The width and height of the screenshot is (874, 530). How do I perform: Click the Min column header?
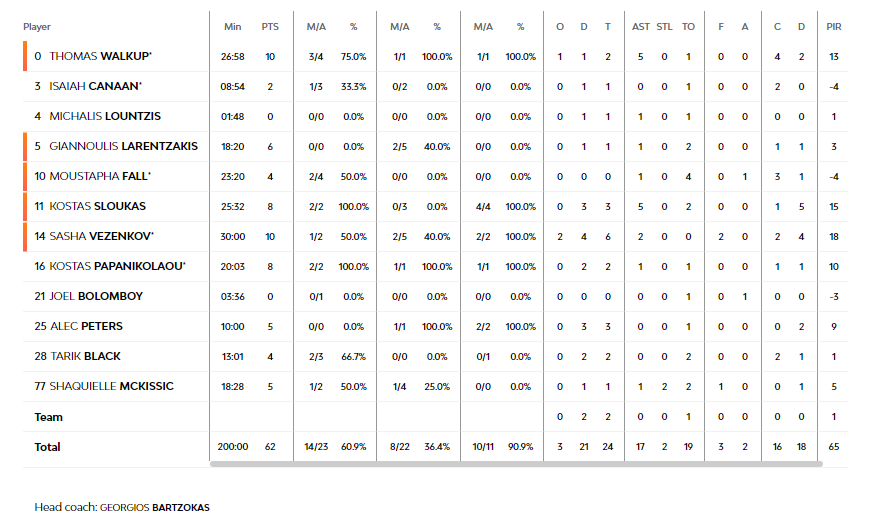click(232, 27)
